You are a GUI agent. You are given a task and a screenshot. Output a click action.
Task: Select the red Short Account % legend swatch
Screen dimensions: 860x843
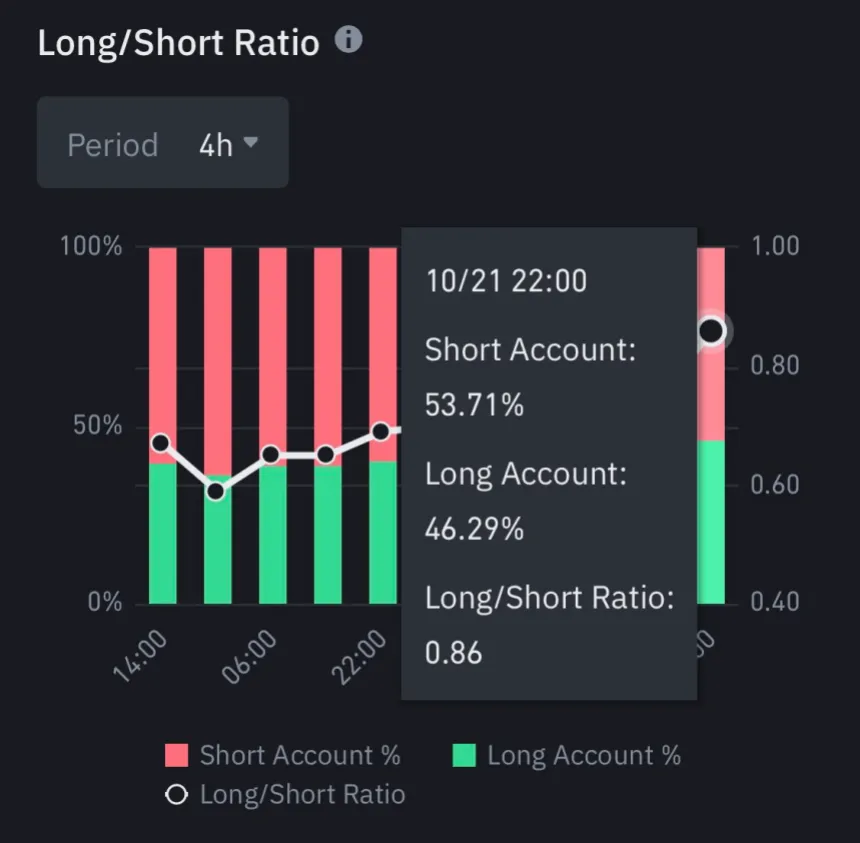(x=176, y=755)
